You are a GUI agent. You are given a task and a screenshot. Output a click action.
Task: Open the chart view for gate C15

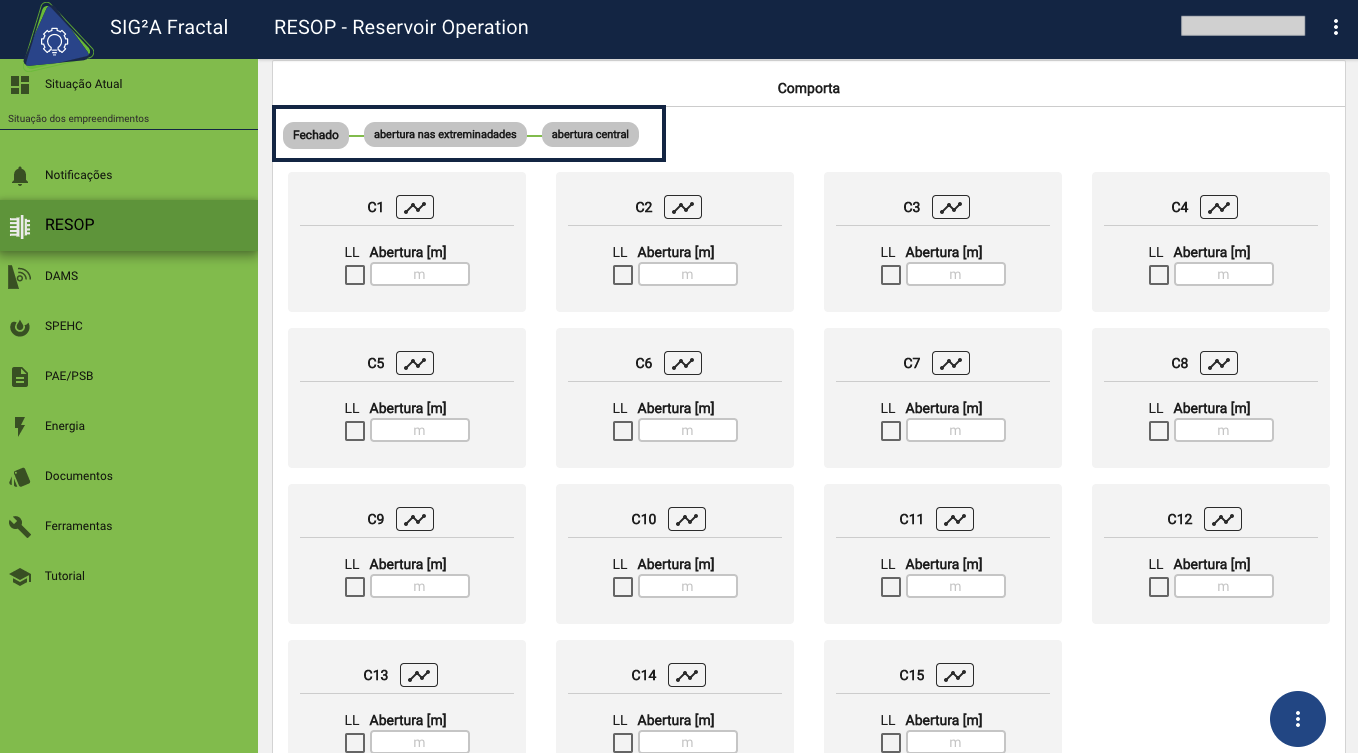click(955, 675)
